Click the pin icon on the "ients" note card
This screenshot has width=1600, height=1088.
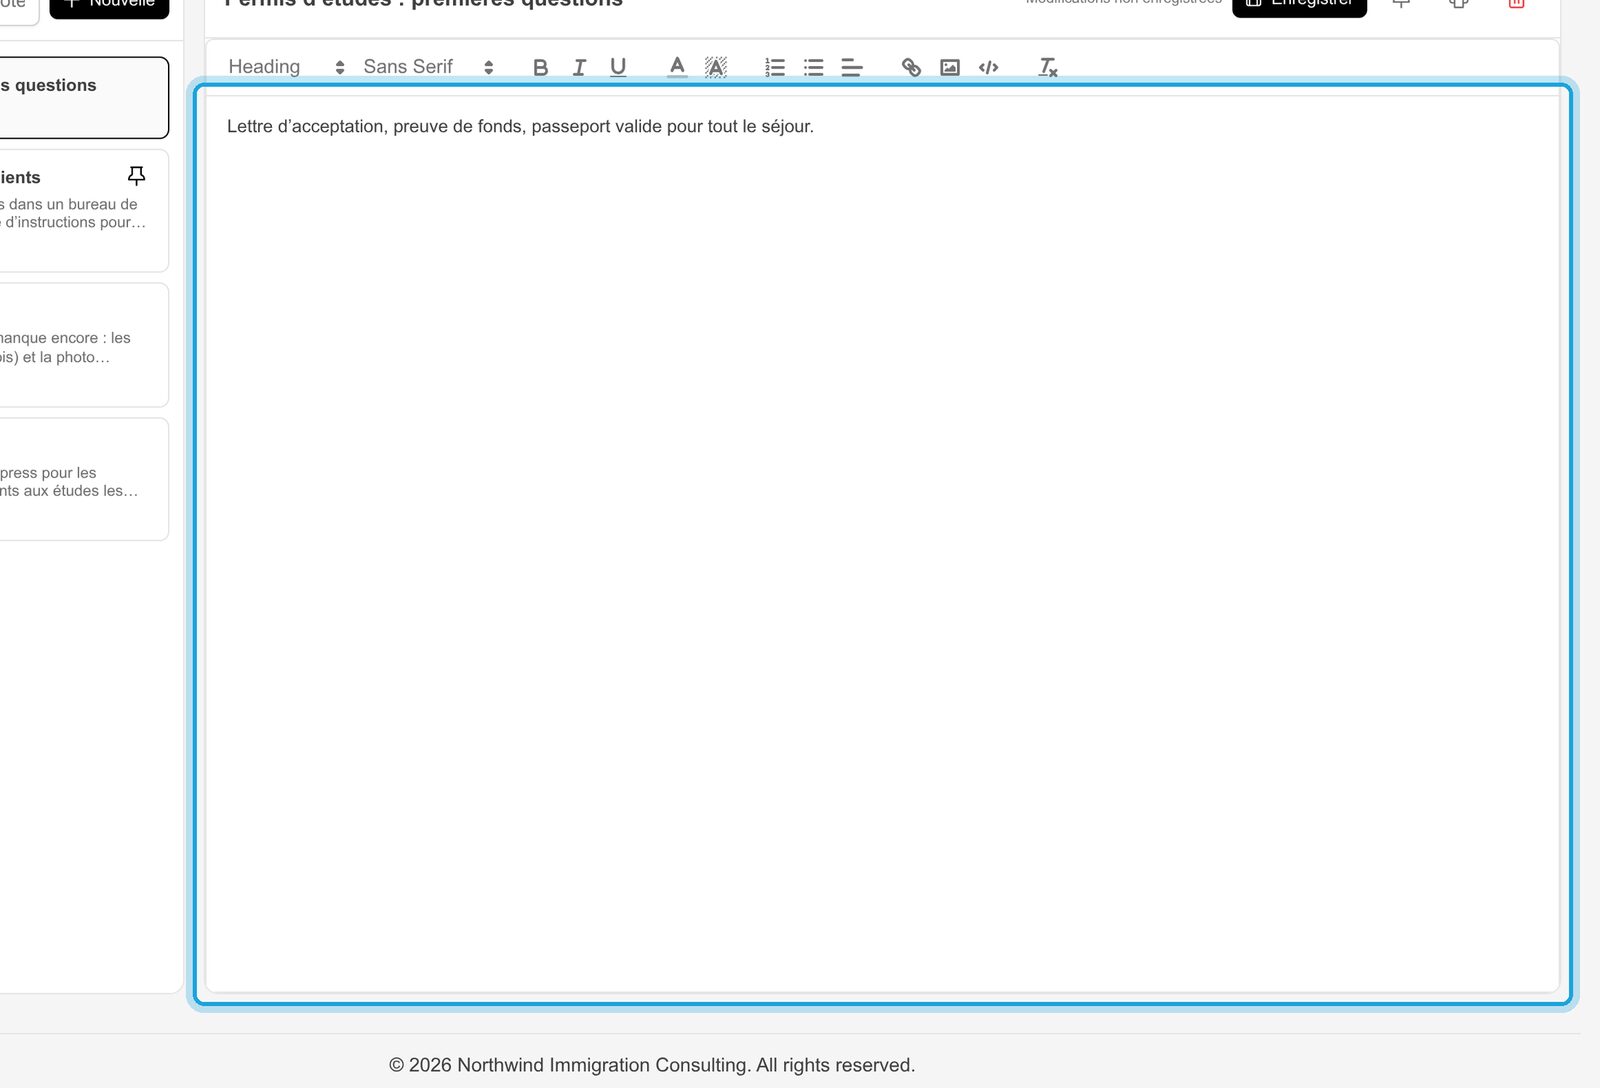[x=137, y=176]
